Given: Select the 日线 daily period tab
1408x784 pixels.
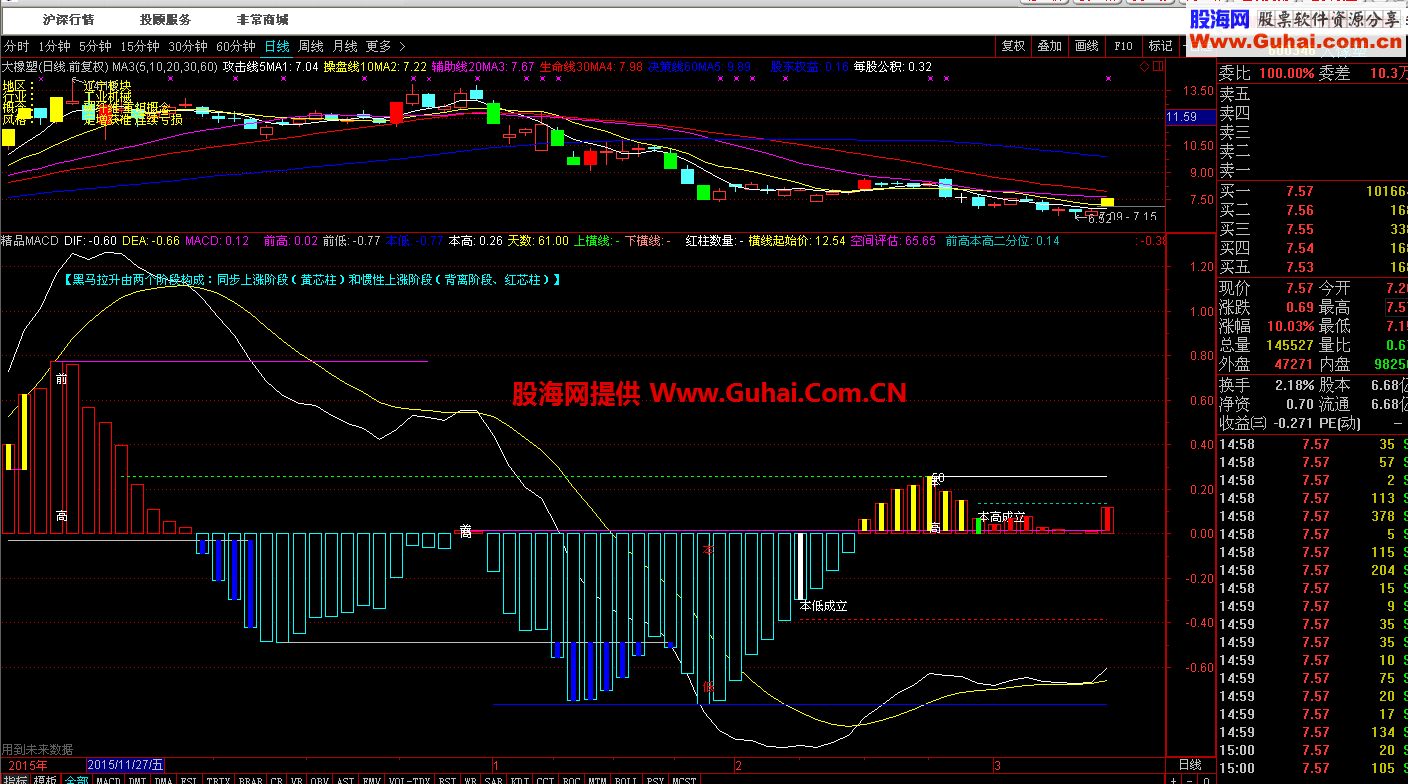Looking at the screenshot, I should pyautogui.click(x=277, y=46).
